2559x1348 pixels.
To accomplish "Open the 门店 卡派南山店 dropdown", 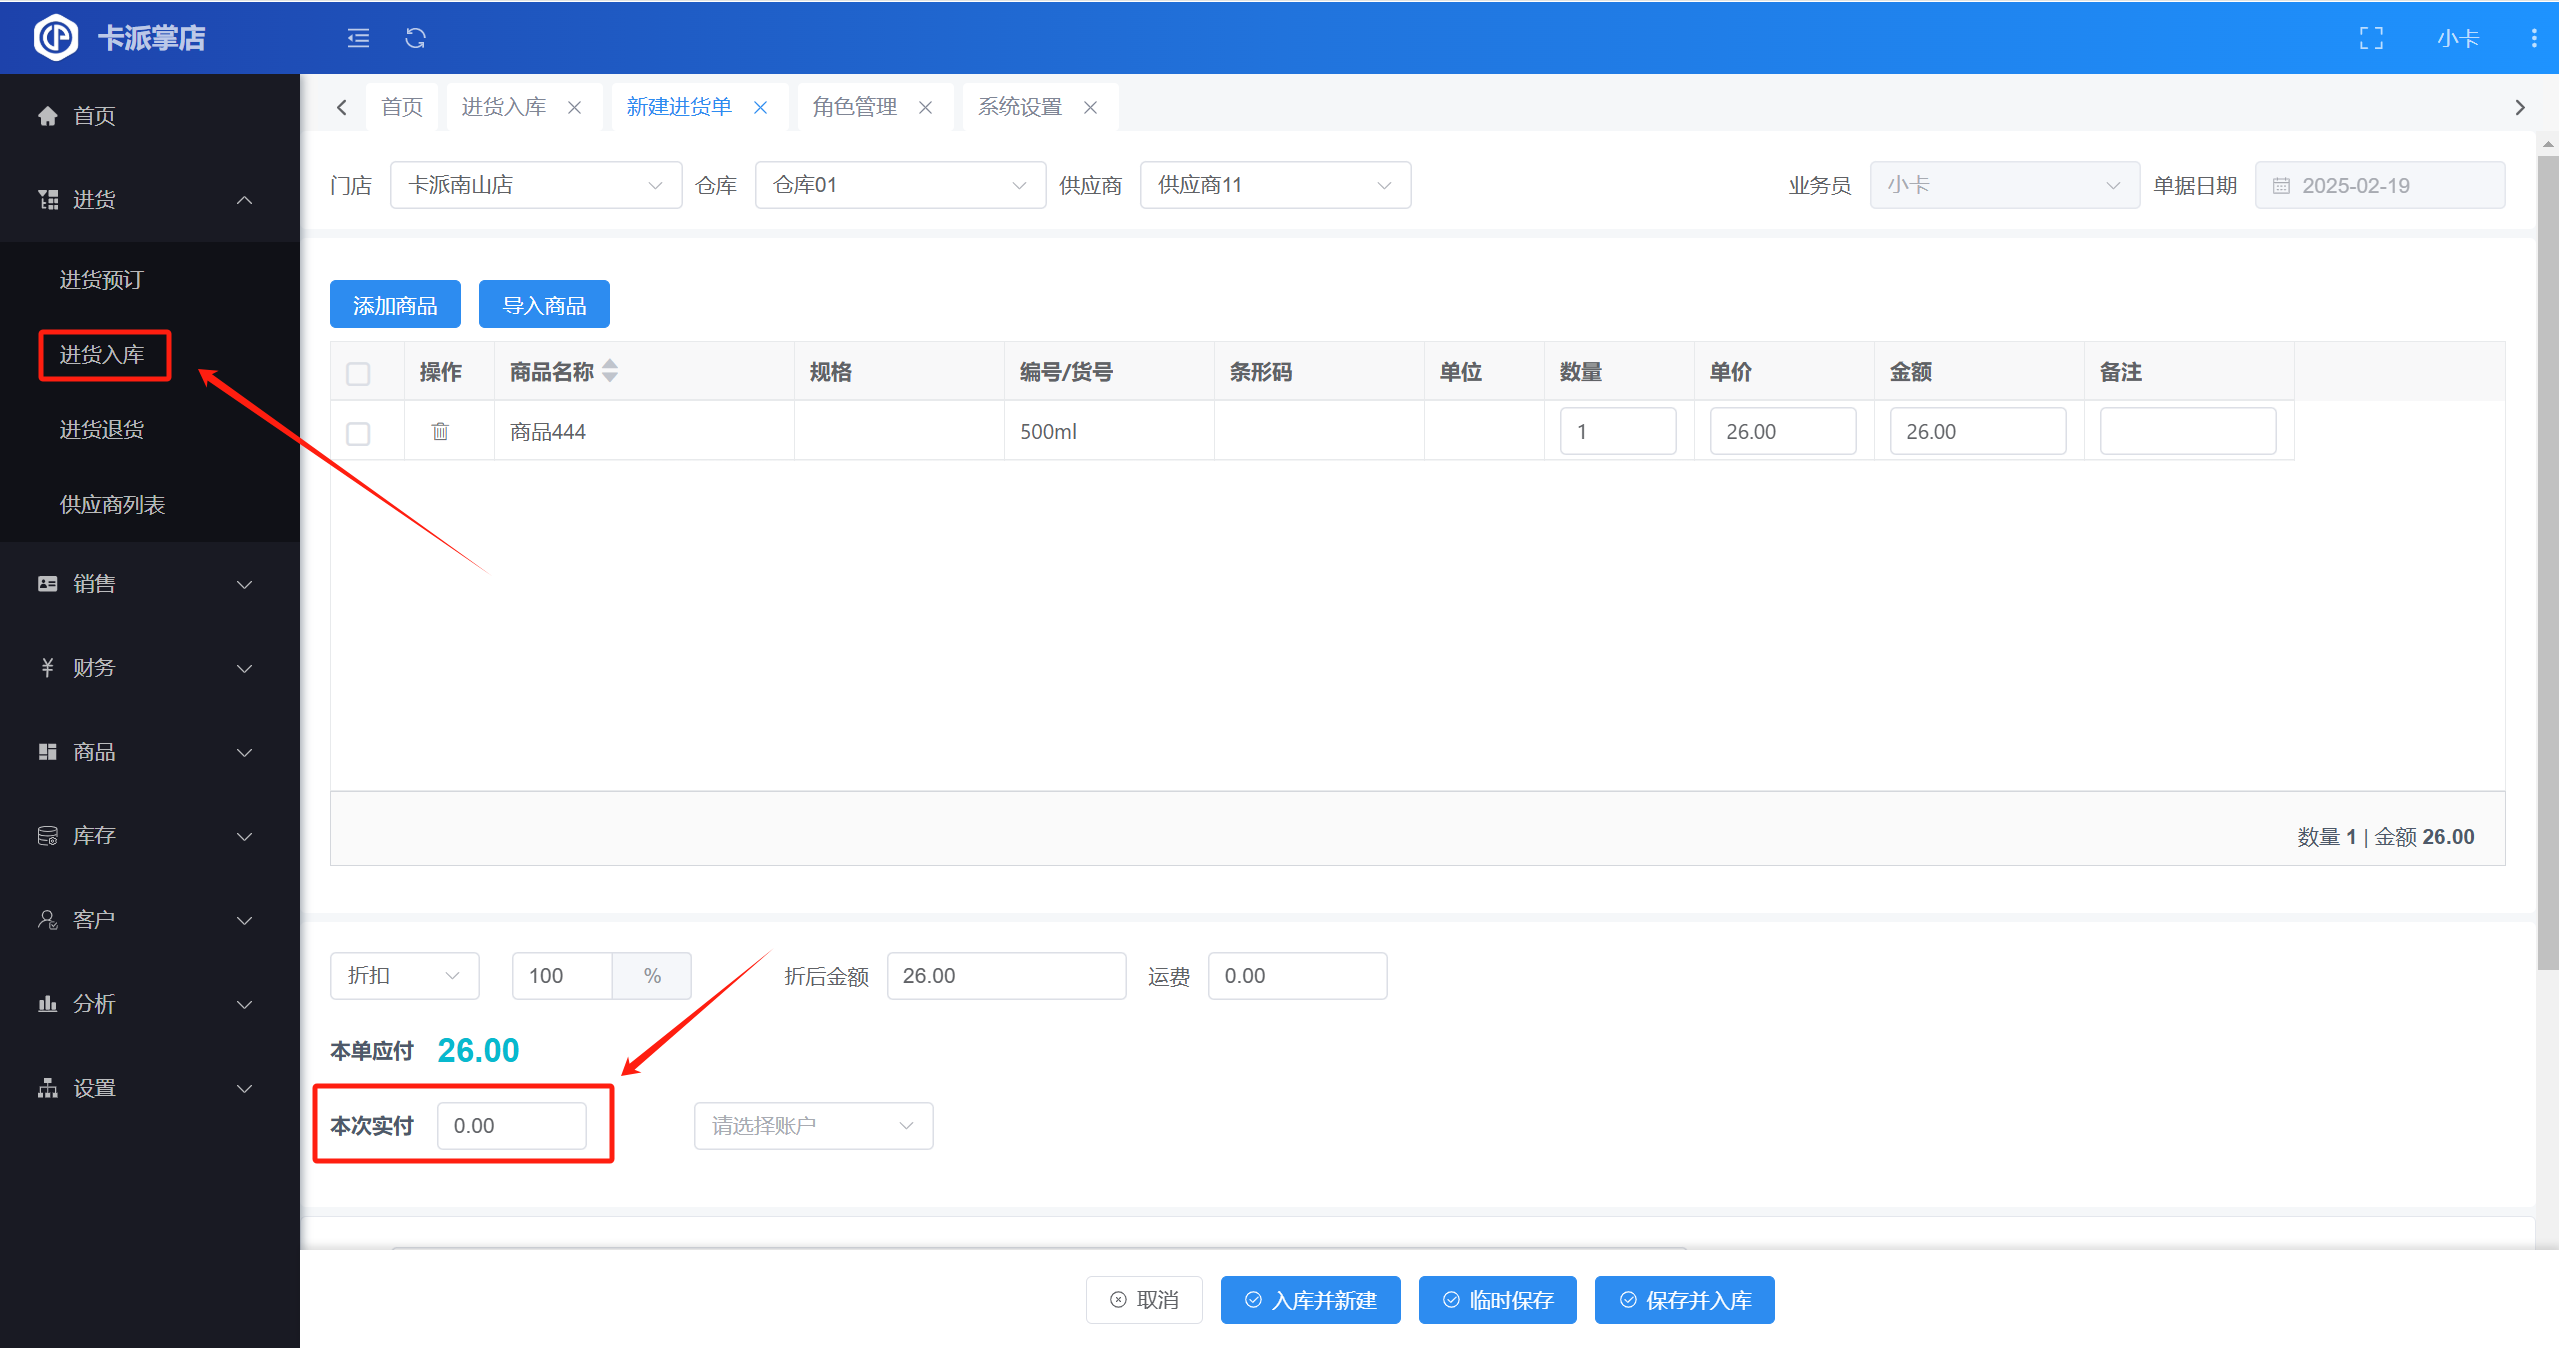I will pyautogui.click(x=535, y=185).
